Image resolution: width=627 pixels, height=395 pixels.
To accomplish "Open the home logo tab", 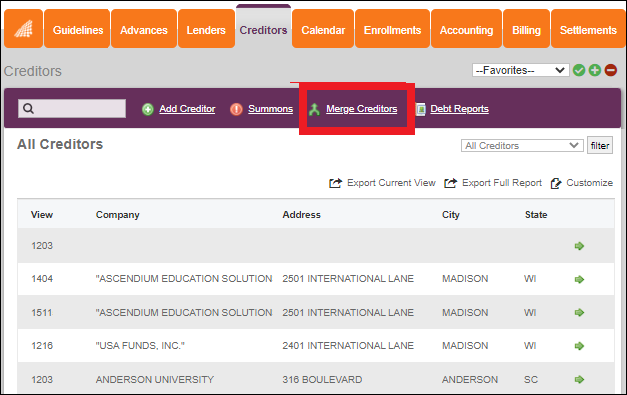I will click(x=24, y=29).
